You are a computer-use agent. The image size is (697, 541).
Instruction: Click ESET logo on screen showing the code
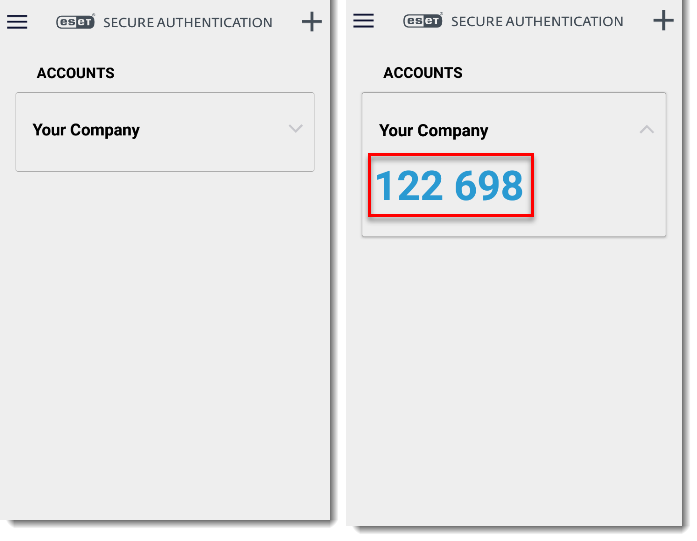[x=422, y=21]
